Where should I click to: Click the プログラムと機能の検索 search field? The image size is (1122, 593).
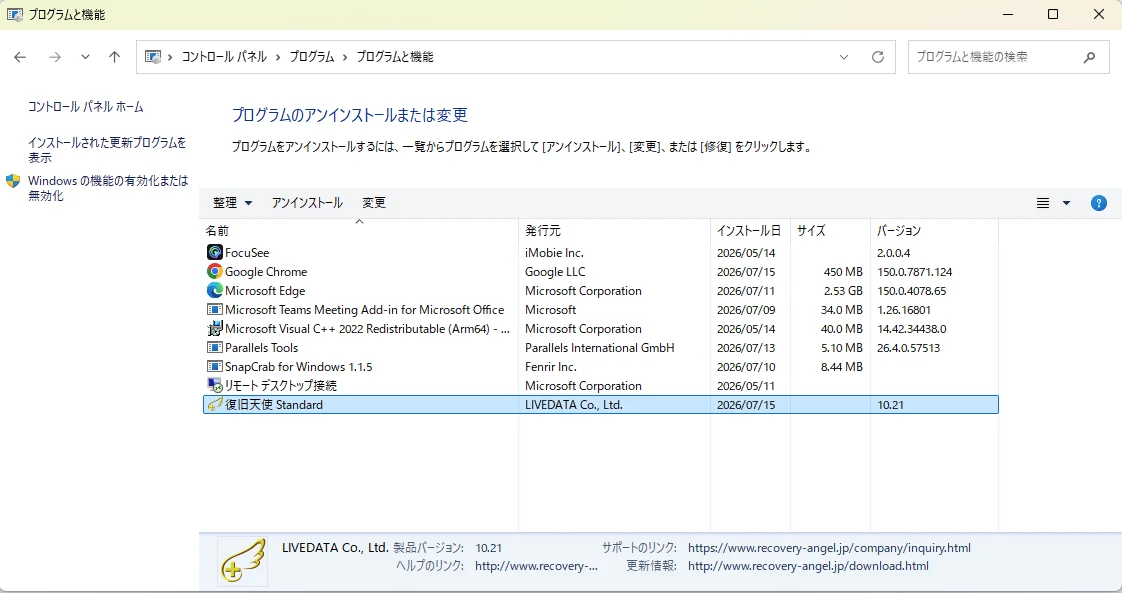1008,57
